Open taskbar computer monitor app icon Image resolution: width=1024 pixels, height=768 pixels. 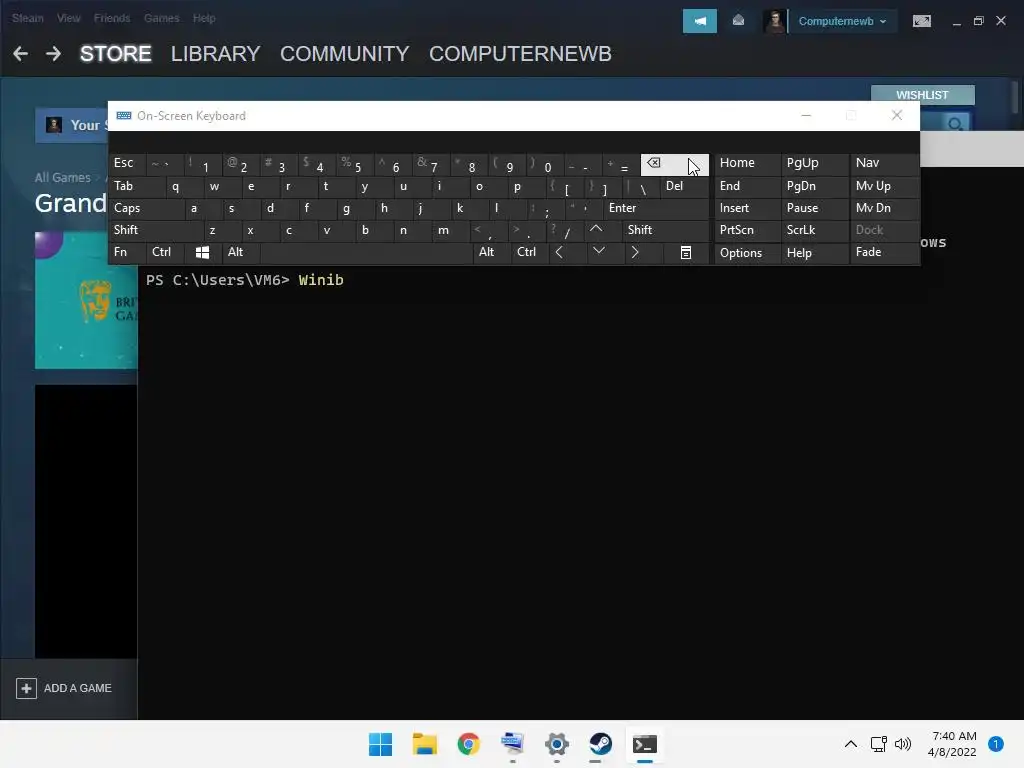click(x=513, y=744)
